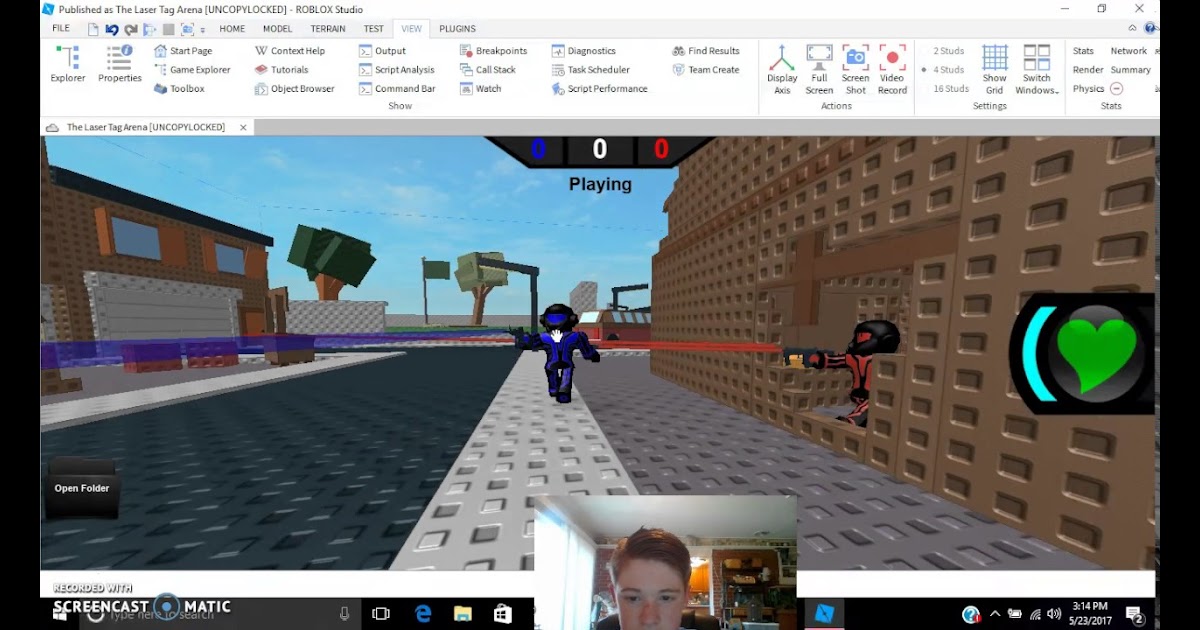1200x630 pixels.
Task: Open the Switch Windows dropdown
Action: point(1037,70)
